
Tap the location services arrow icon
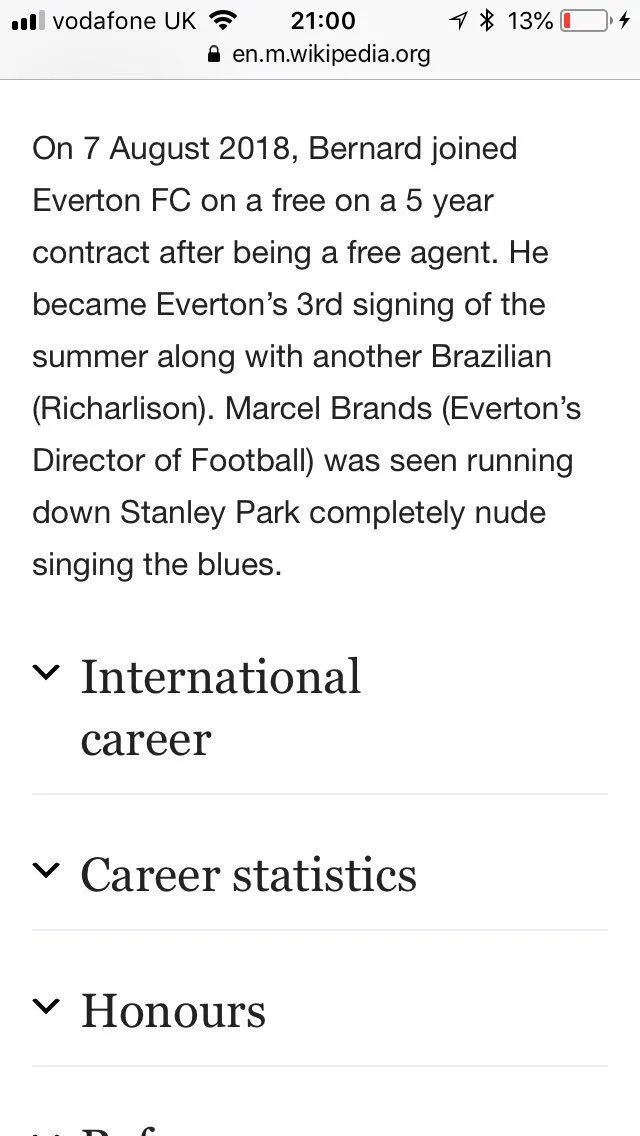point(458,20)
